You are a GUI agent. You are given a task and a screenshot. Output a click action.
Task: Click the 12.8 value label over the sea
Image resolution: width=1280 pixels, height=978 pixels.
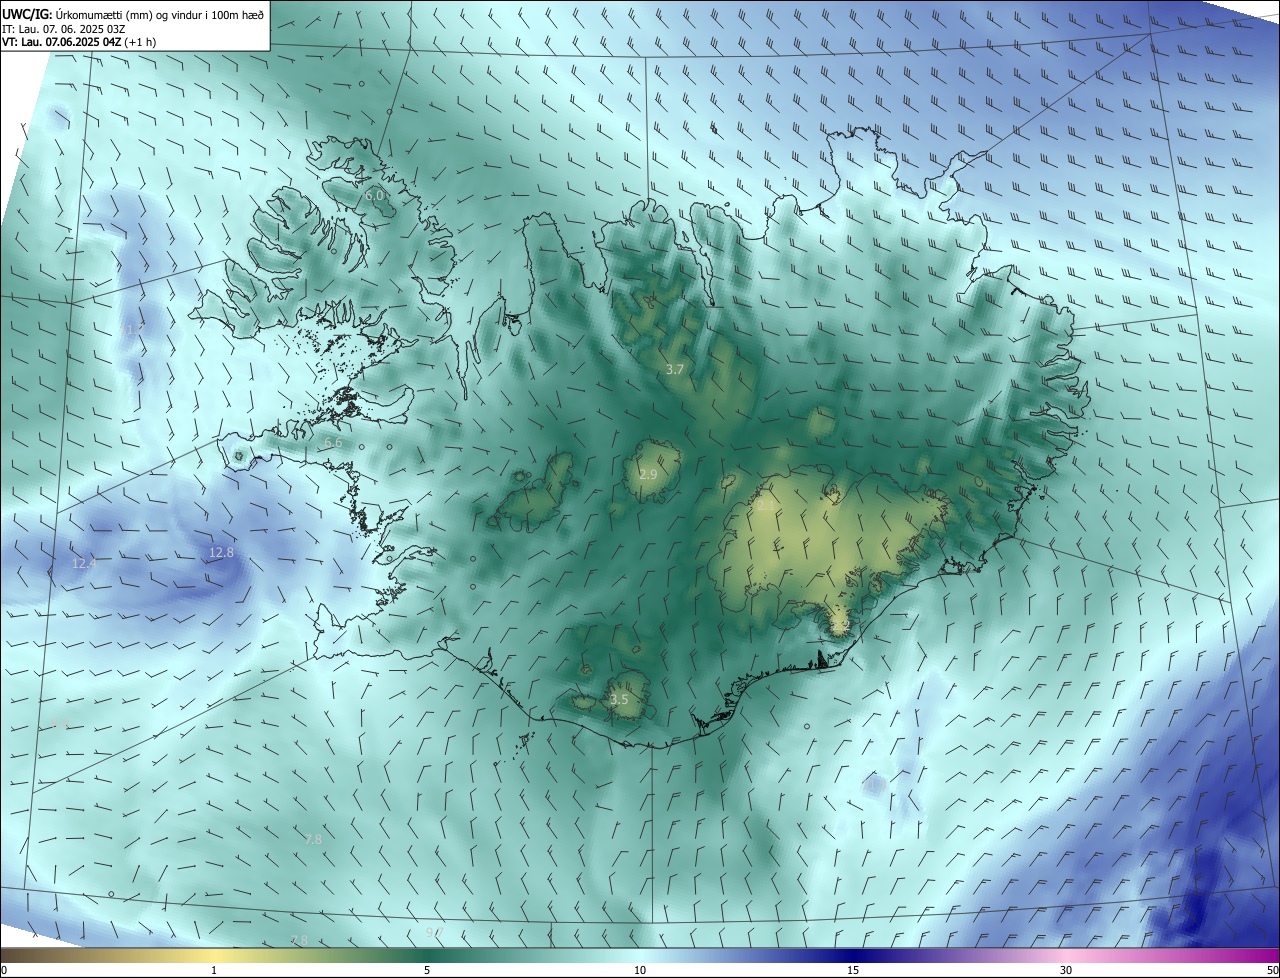point(221,552)
